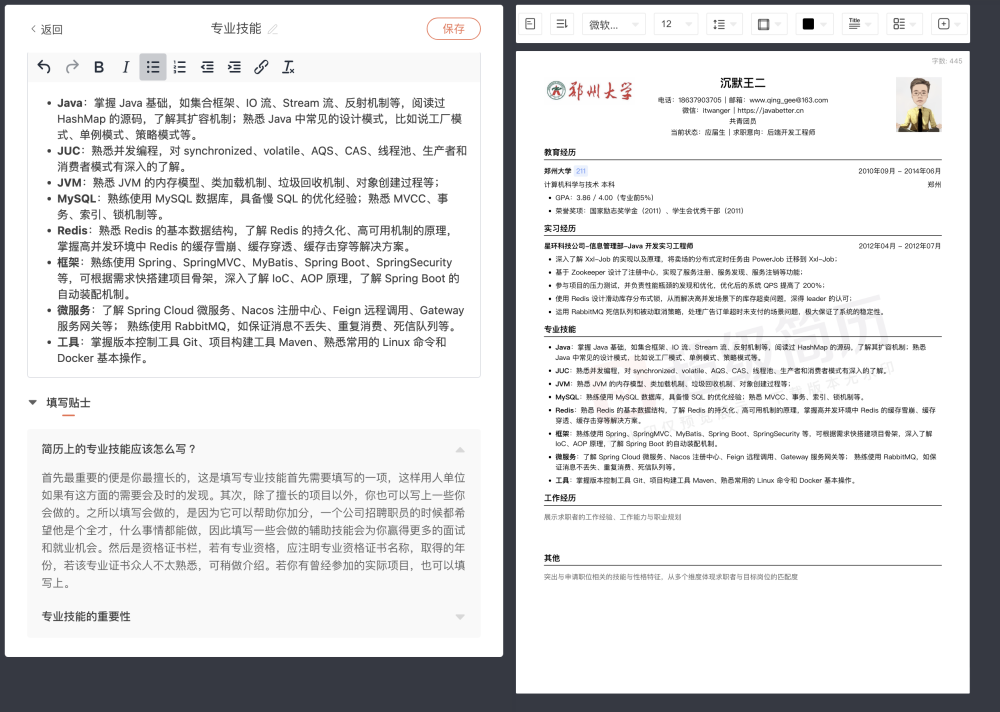Click the resume template page icon
Viewport: 1000px width, 712px height.
click(x=530, y=23)
